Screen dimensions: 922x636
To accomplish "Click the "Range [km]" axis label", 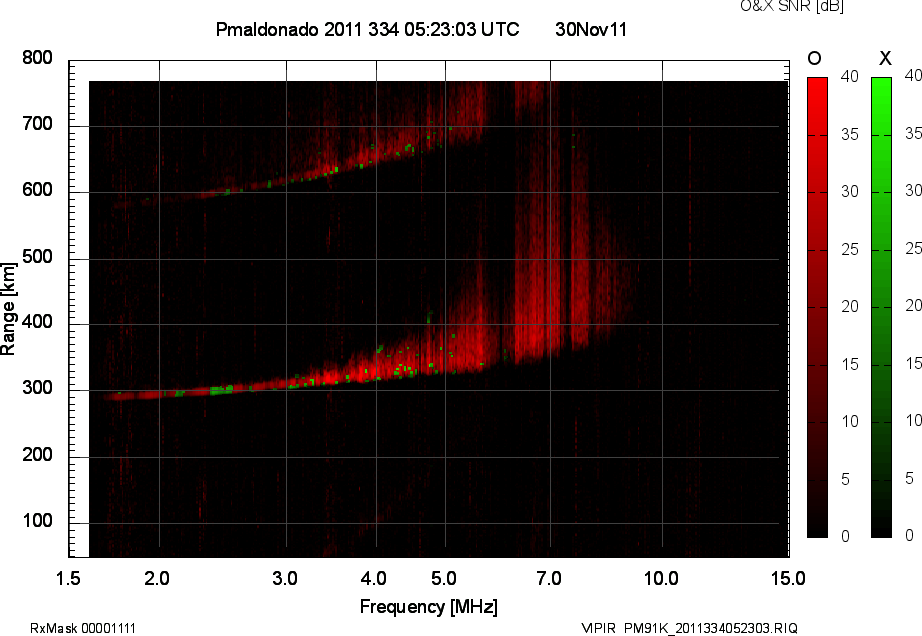I will pos(8,309).
